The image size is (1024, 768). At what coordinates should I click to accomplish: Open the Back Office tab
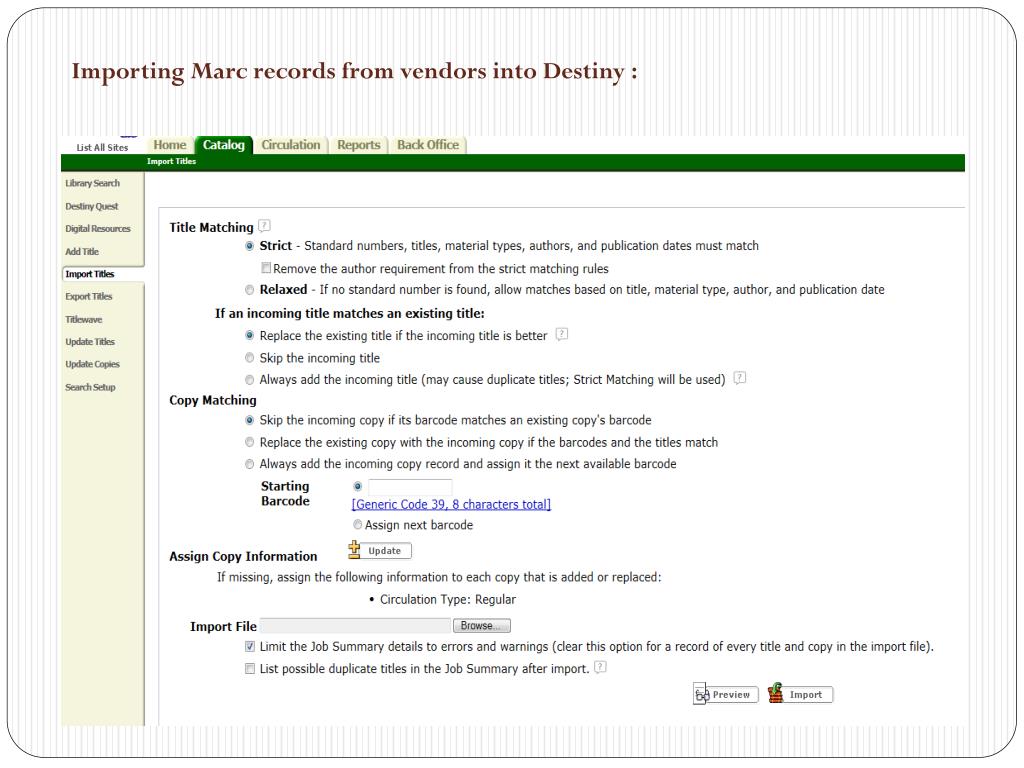(x=428, y=145)
